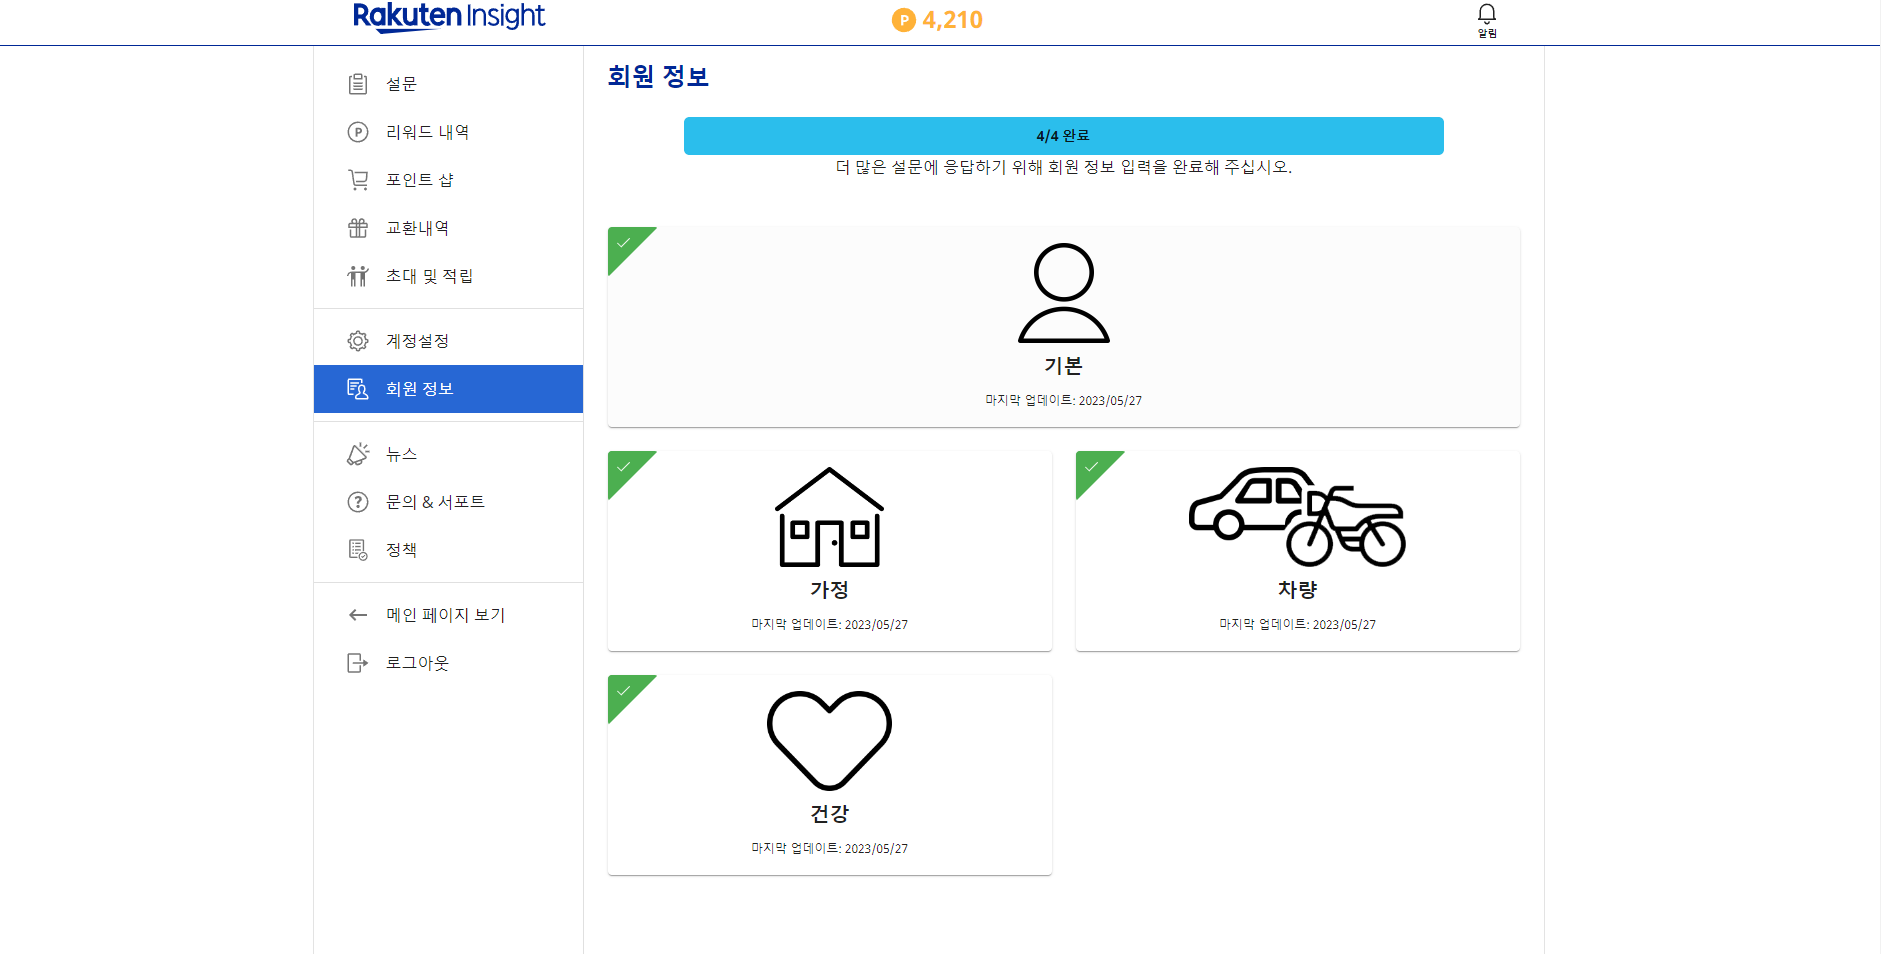Click the green checkmark corner on 가정 card
1881x954 pixels.
[x=625, y=467]
